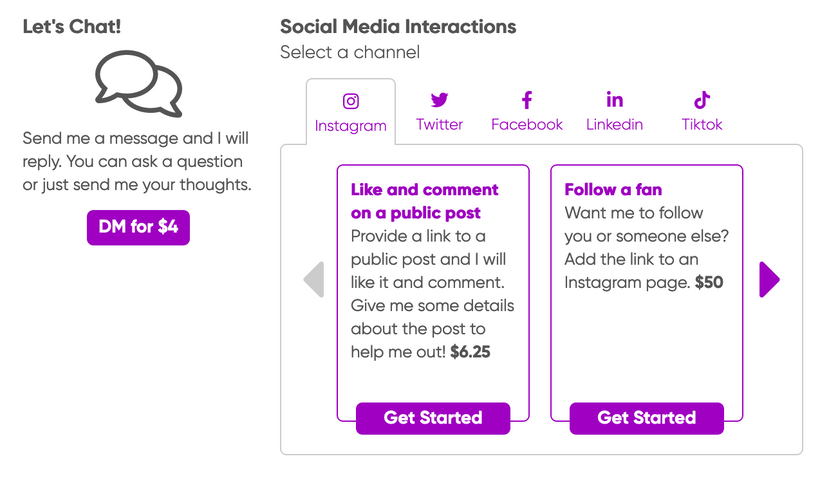This screenshot has height=478, width=820.
Task: Click the Tiktok note icon
Action: coord(702,100)
